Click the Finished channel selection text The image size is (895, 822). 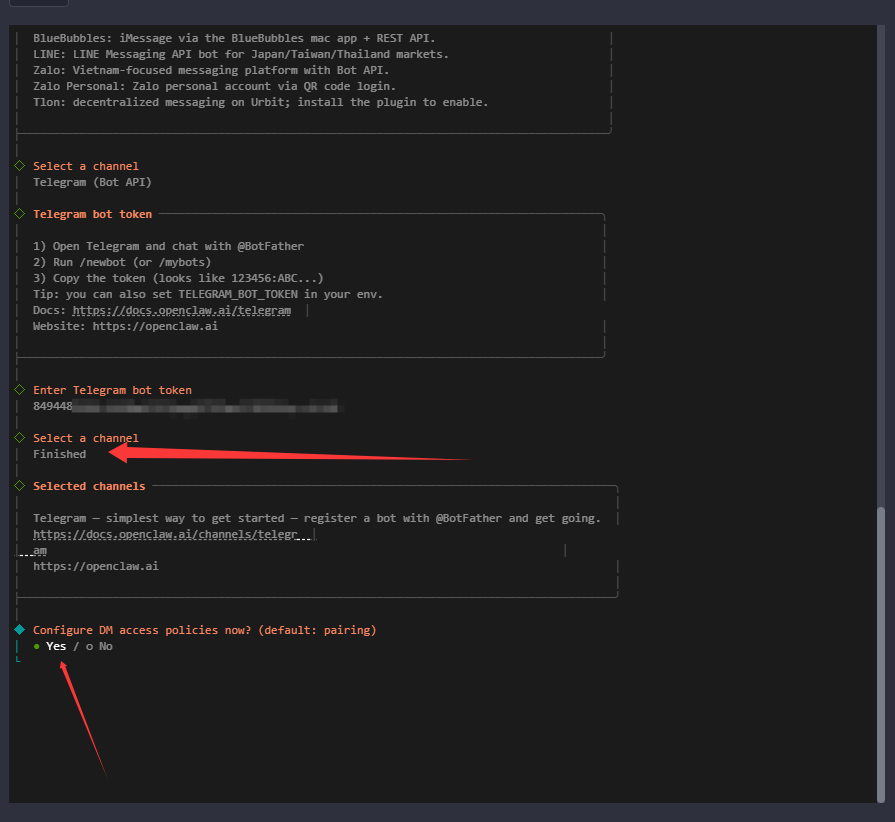tap(59, 454)
